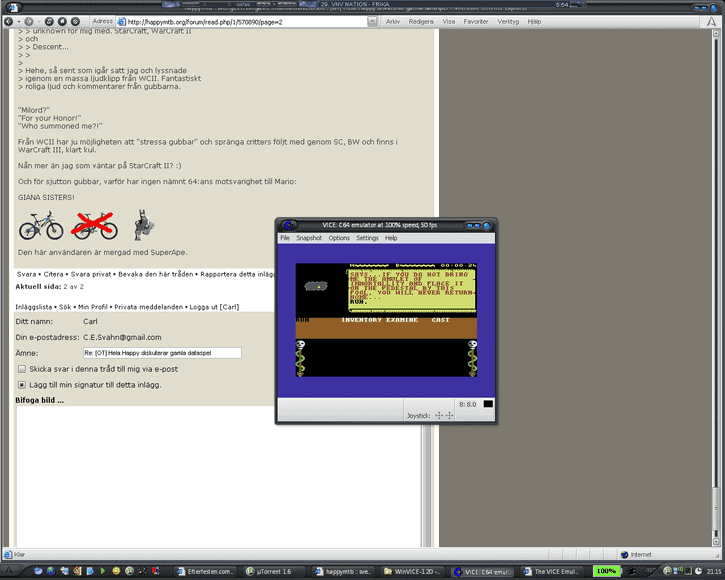
Task: Open the Arkiv menu in Internet Explorer
Action: pos(393,21)
